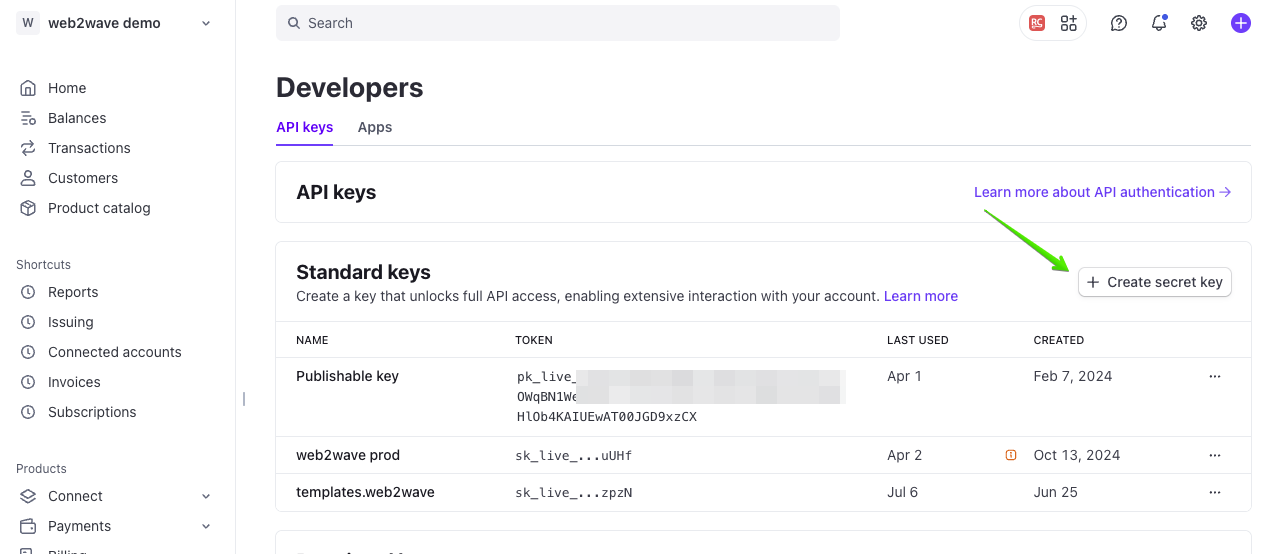
Task: Open the Subscriptions shortcut
Action: pyautogui.click(x=92, y=412)
